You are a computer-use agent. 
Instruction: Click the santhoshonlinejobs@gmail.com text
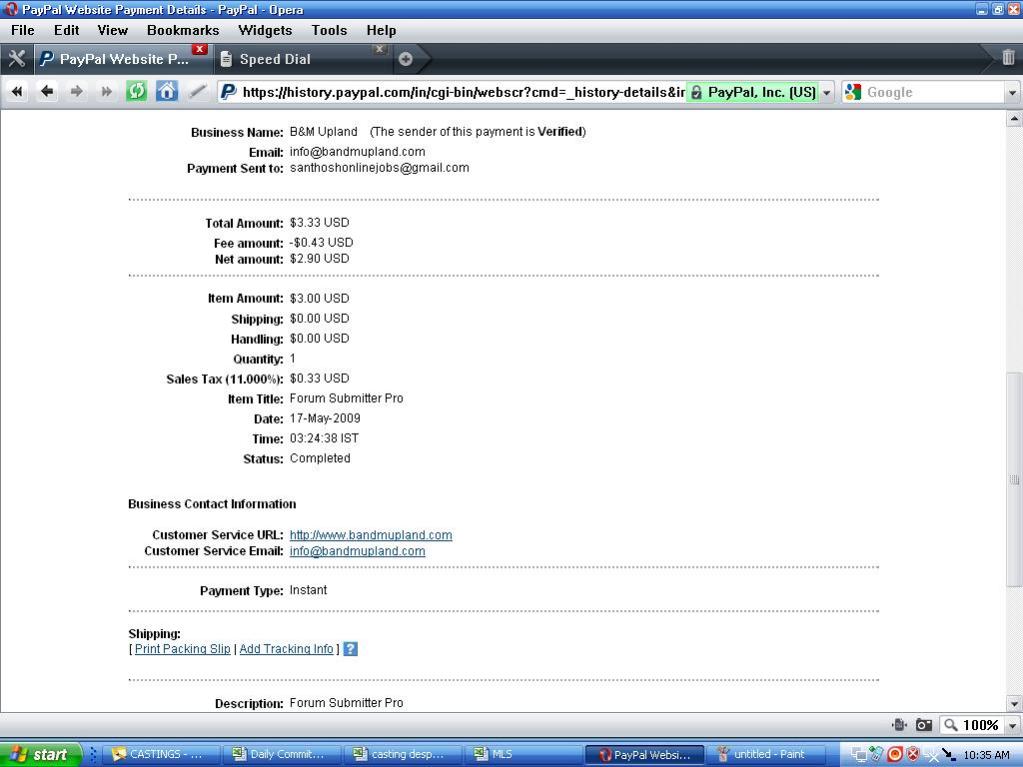coord(379,168)
